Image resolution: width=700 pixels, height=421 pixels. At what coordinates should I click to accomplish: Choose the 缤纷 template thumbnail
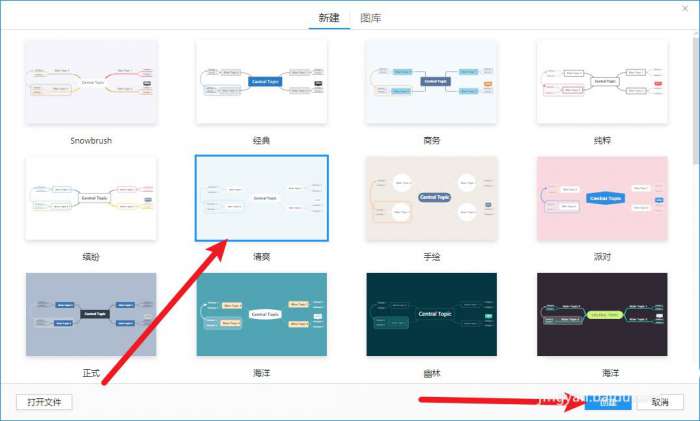(x=91, y=198)
